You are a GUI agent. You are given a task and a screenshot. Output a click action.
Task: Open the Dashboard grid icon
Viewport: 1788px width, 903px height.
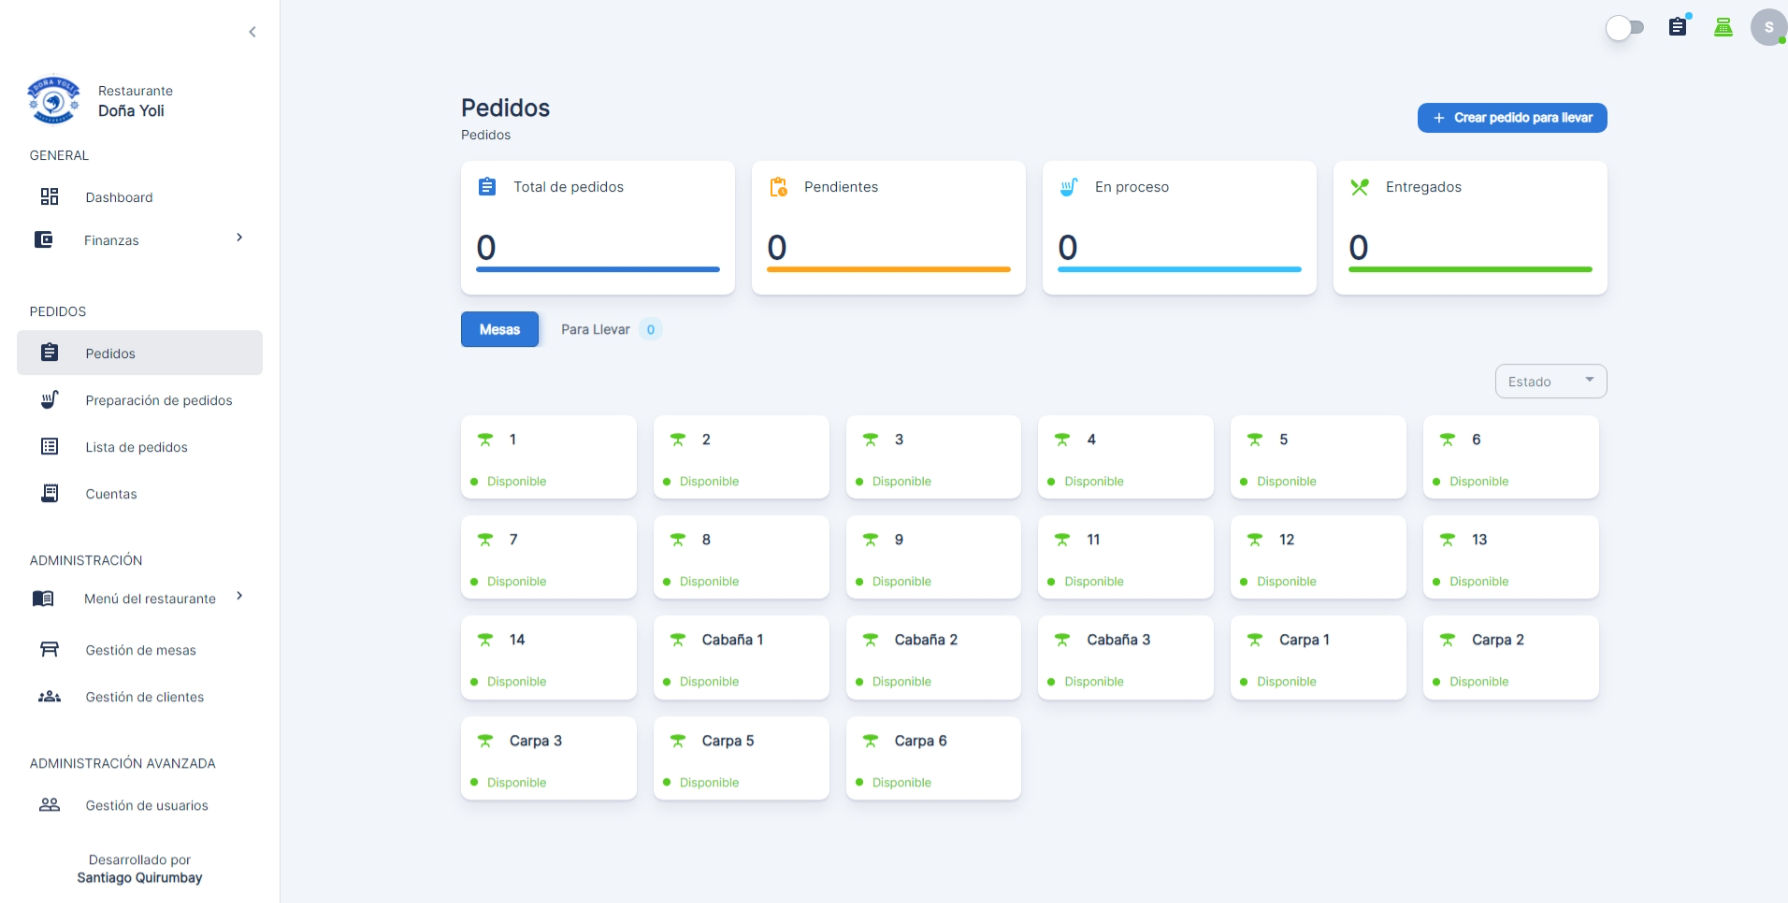(49, 197)
